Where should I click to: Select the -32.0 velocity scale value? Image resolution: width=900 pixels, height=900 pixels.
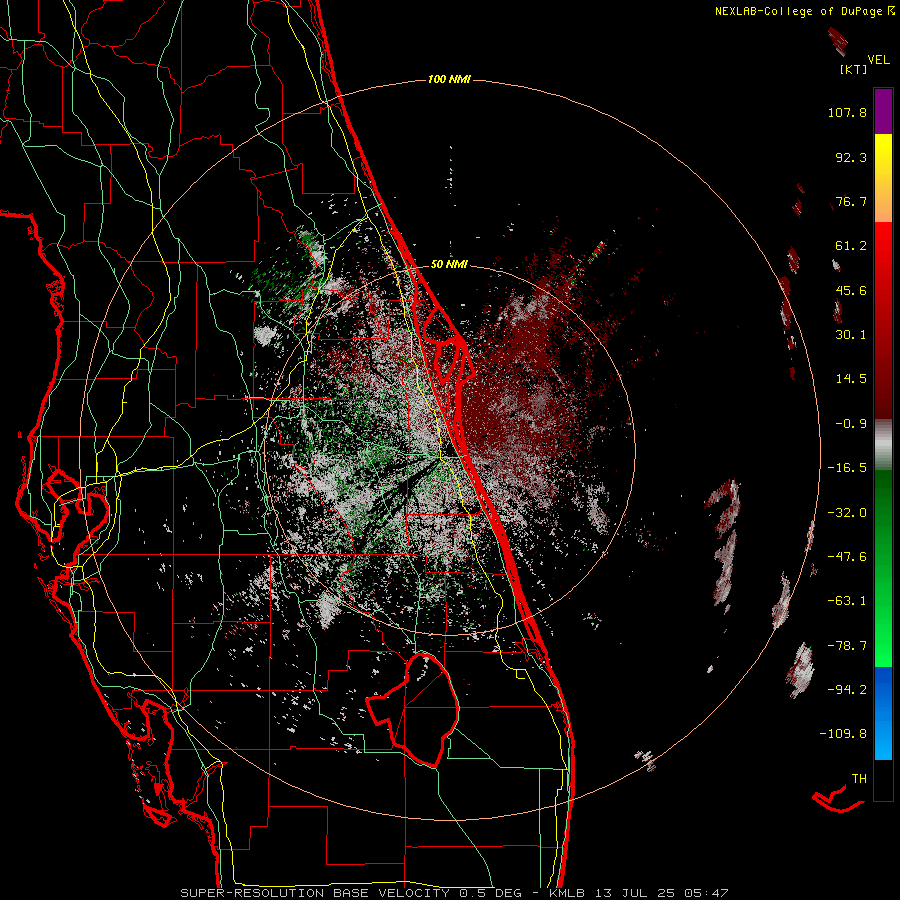point(847,513)
